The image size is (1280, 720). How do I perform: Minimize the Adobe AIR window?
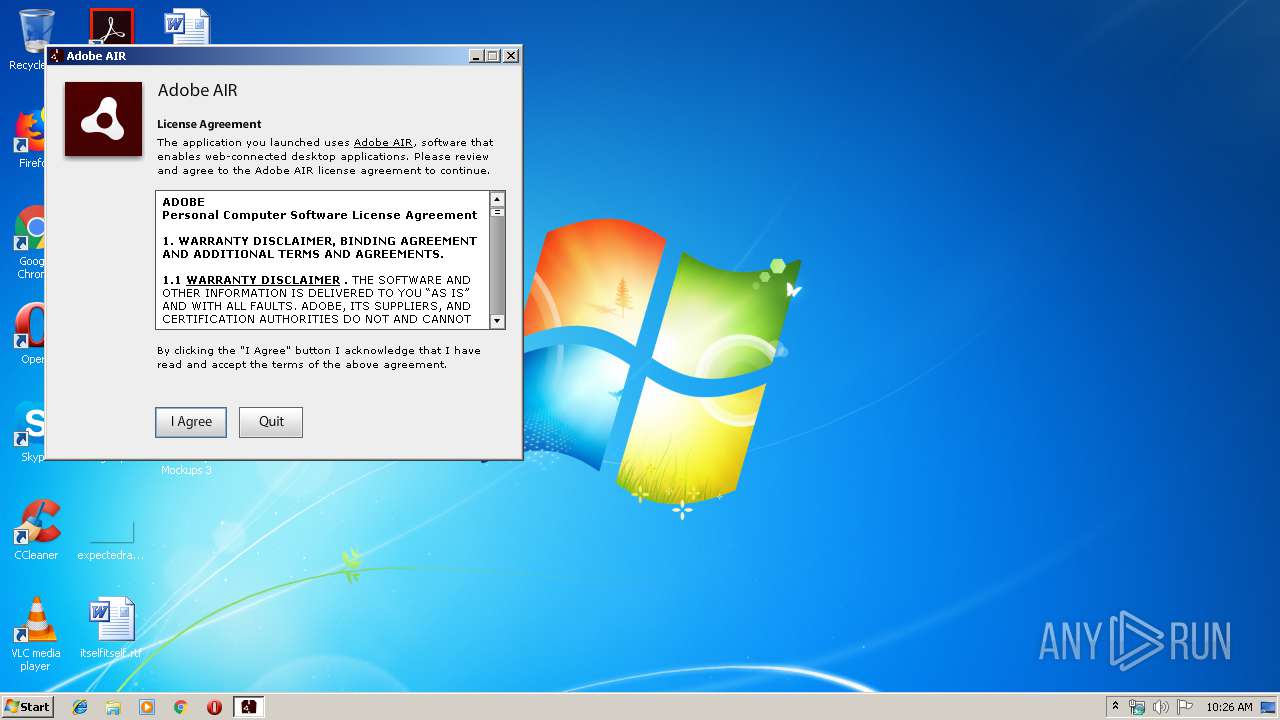[x=476, y=56]
